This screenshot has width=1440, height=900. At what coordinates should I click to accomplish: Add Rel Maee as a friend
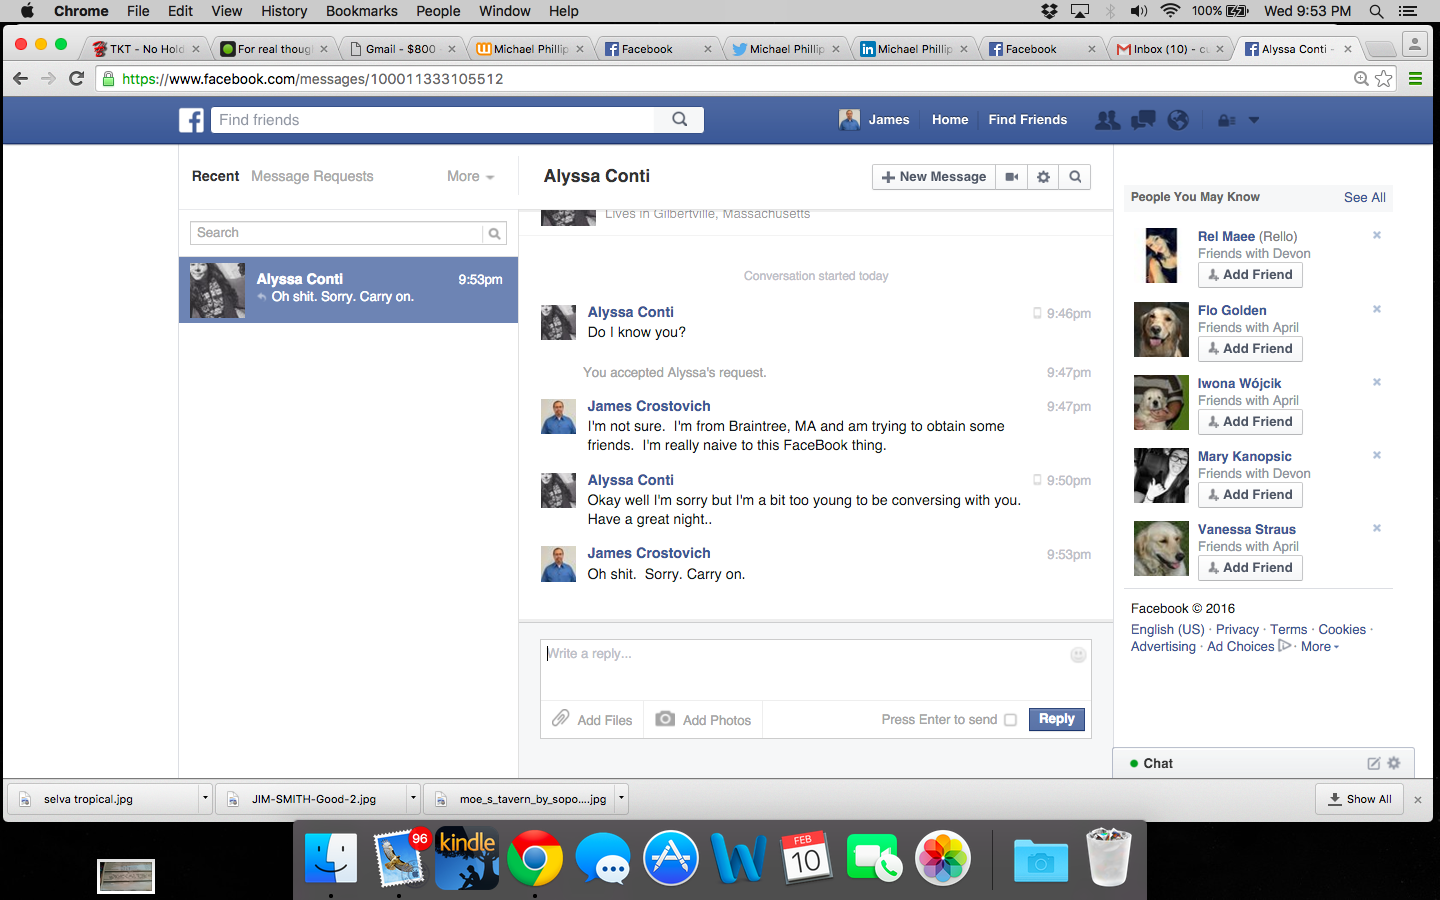1250,275
